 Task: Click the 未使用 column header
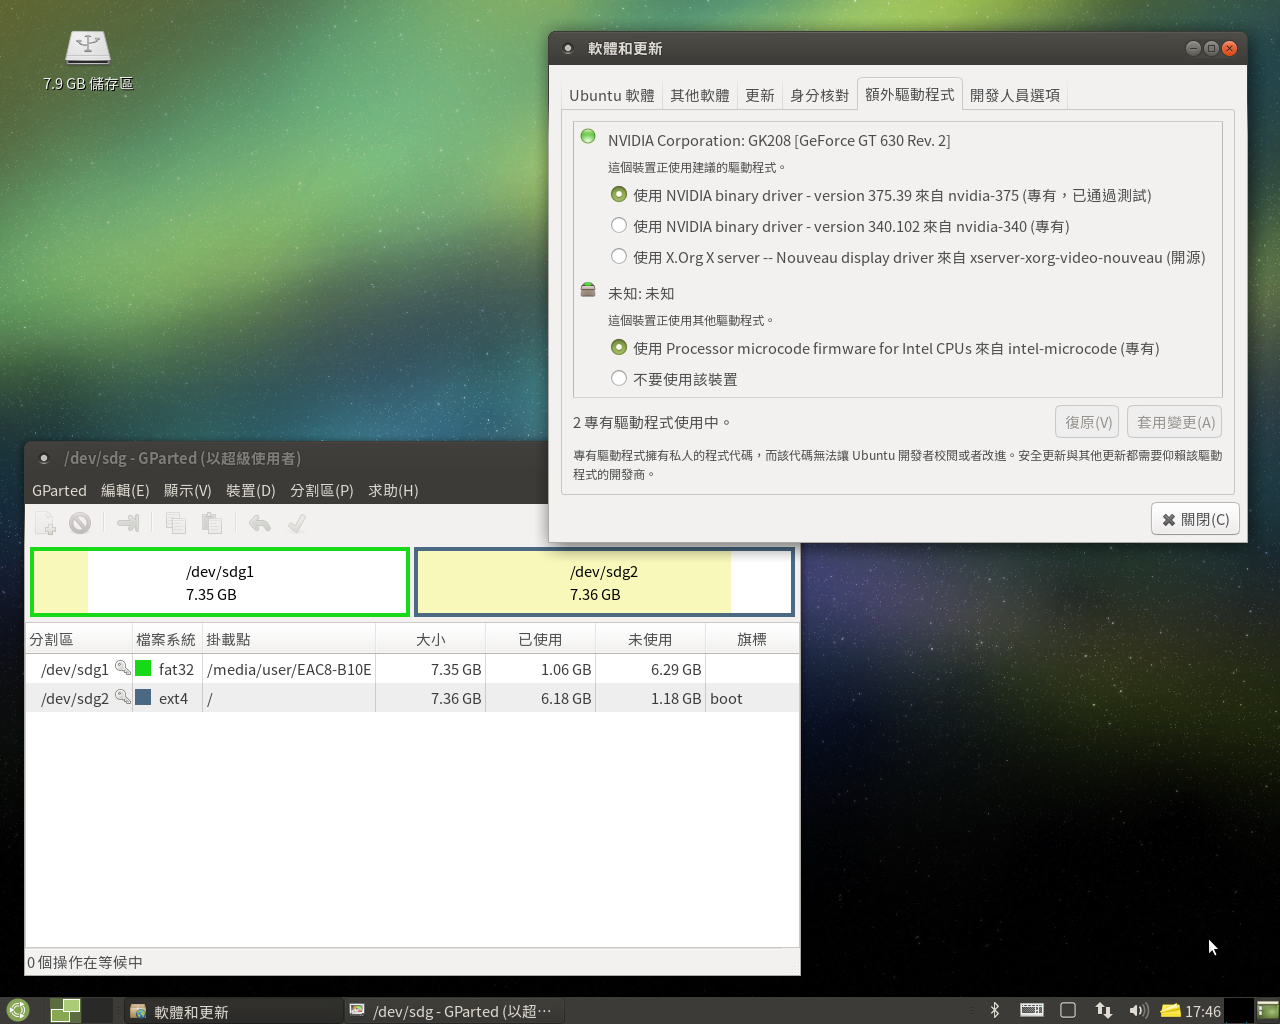point(650,639)
